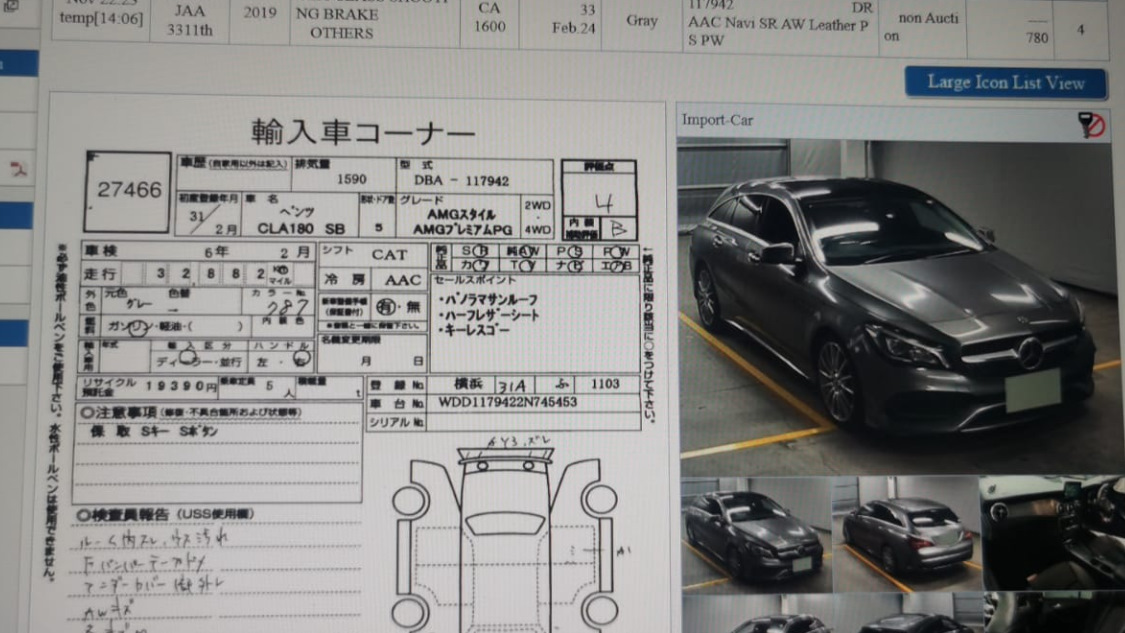
Task: Open the PDF icon in left sidebar
Action: tap(18, 170)
